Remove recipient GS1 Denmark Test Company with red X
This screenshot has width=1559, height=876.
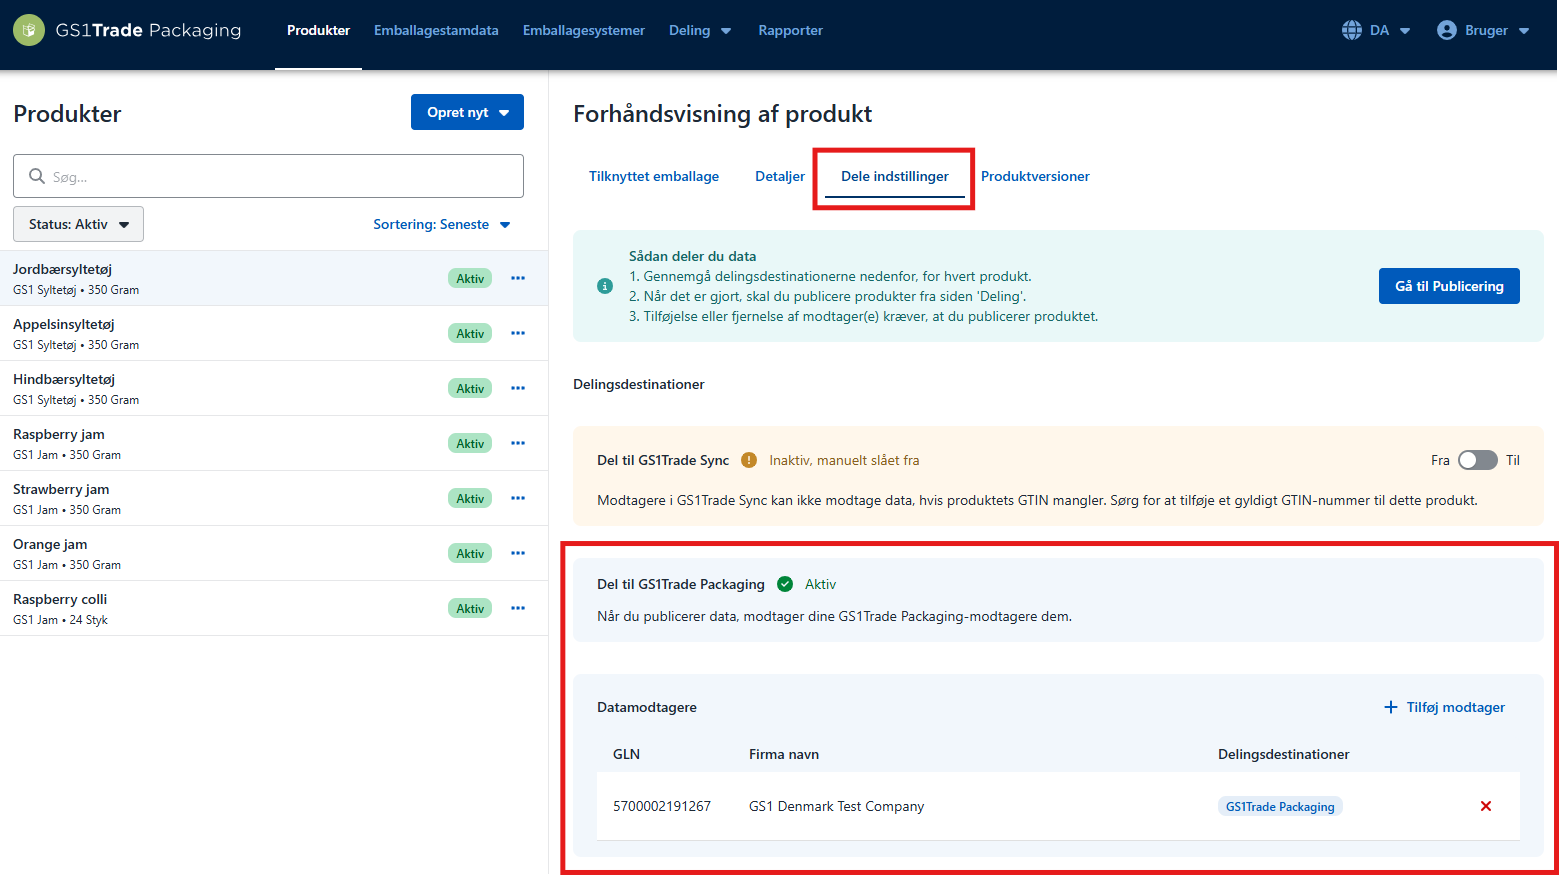coord(1486,806)
